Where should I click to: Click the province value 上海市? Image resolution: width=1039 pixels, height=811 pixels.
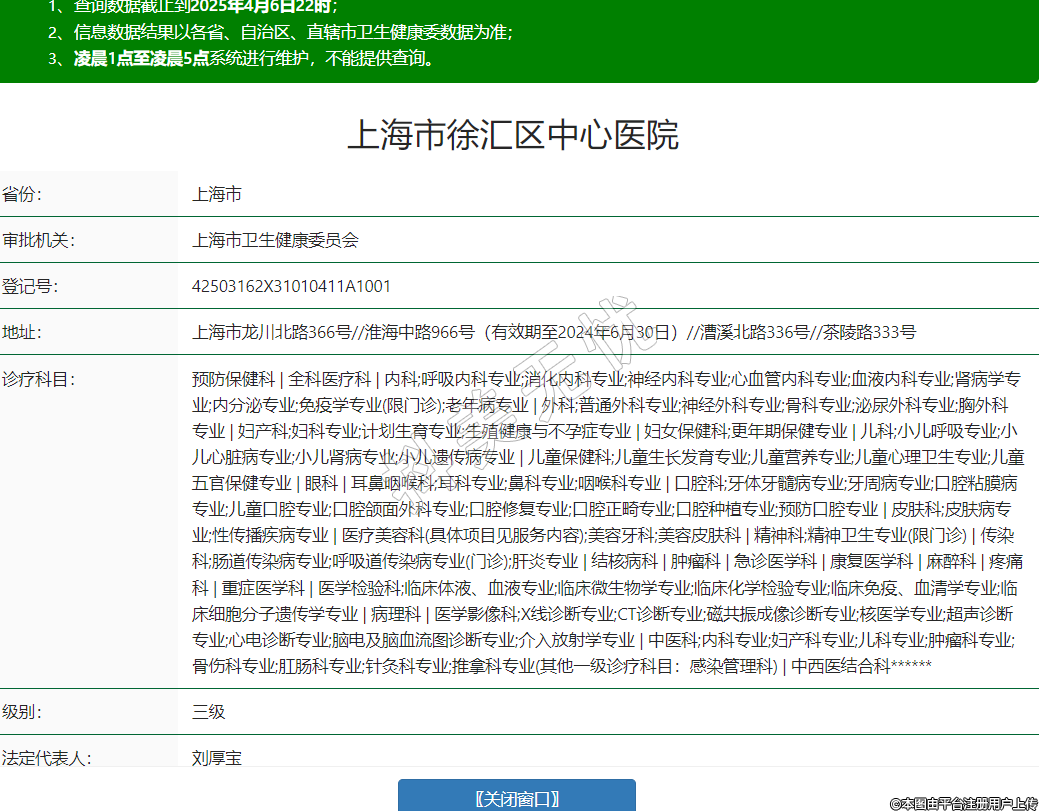(217, 194)
